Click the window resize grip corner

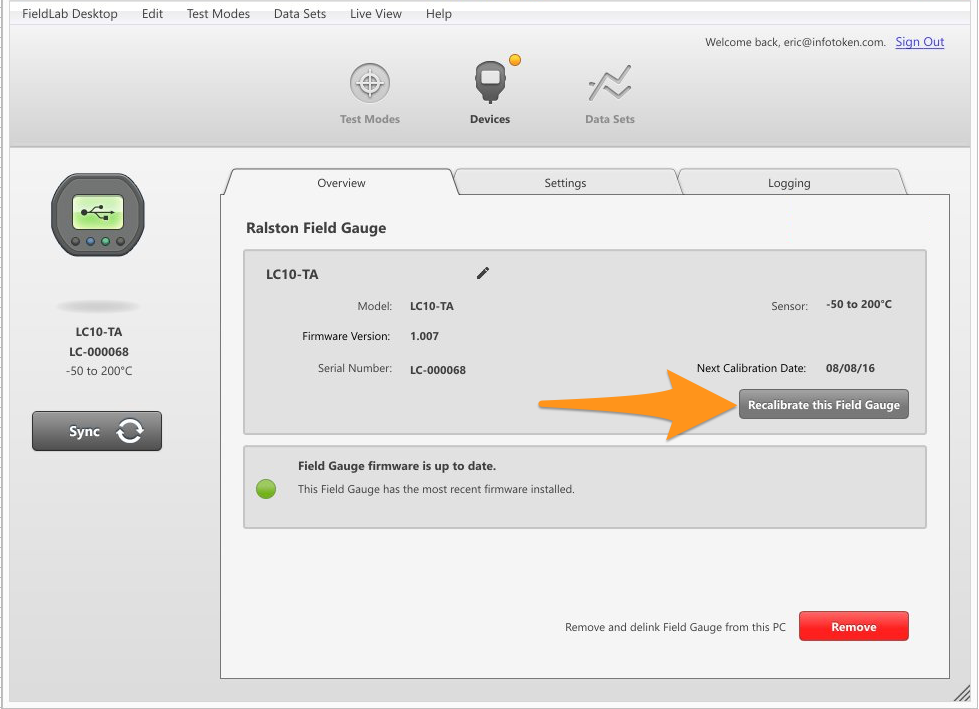coord(962,692)
